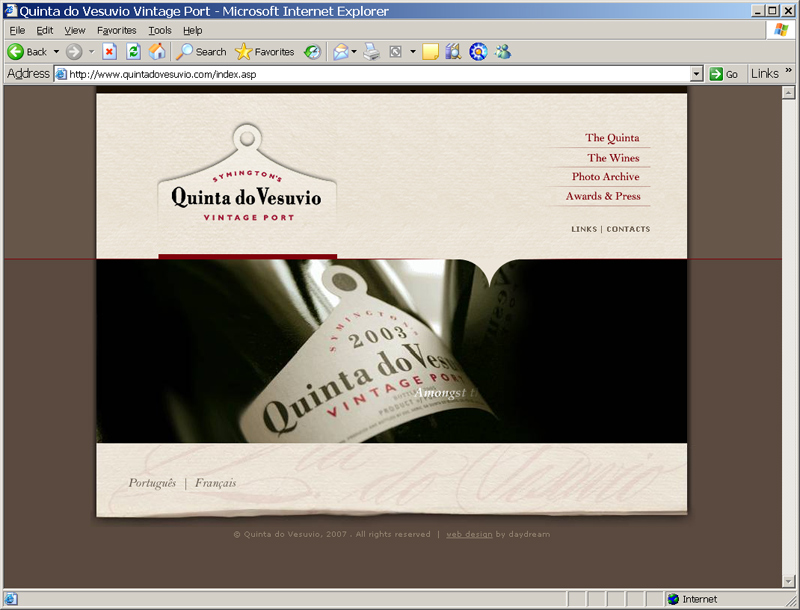Open the Research books-and-magnifier icon
This screenshot has height=610, width=800.
pyautogui.click(x=453, y=52)
